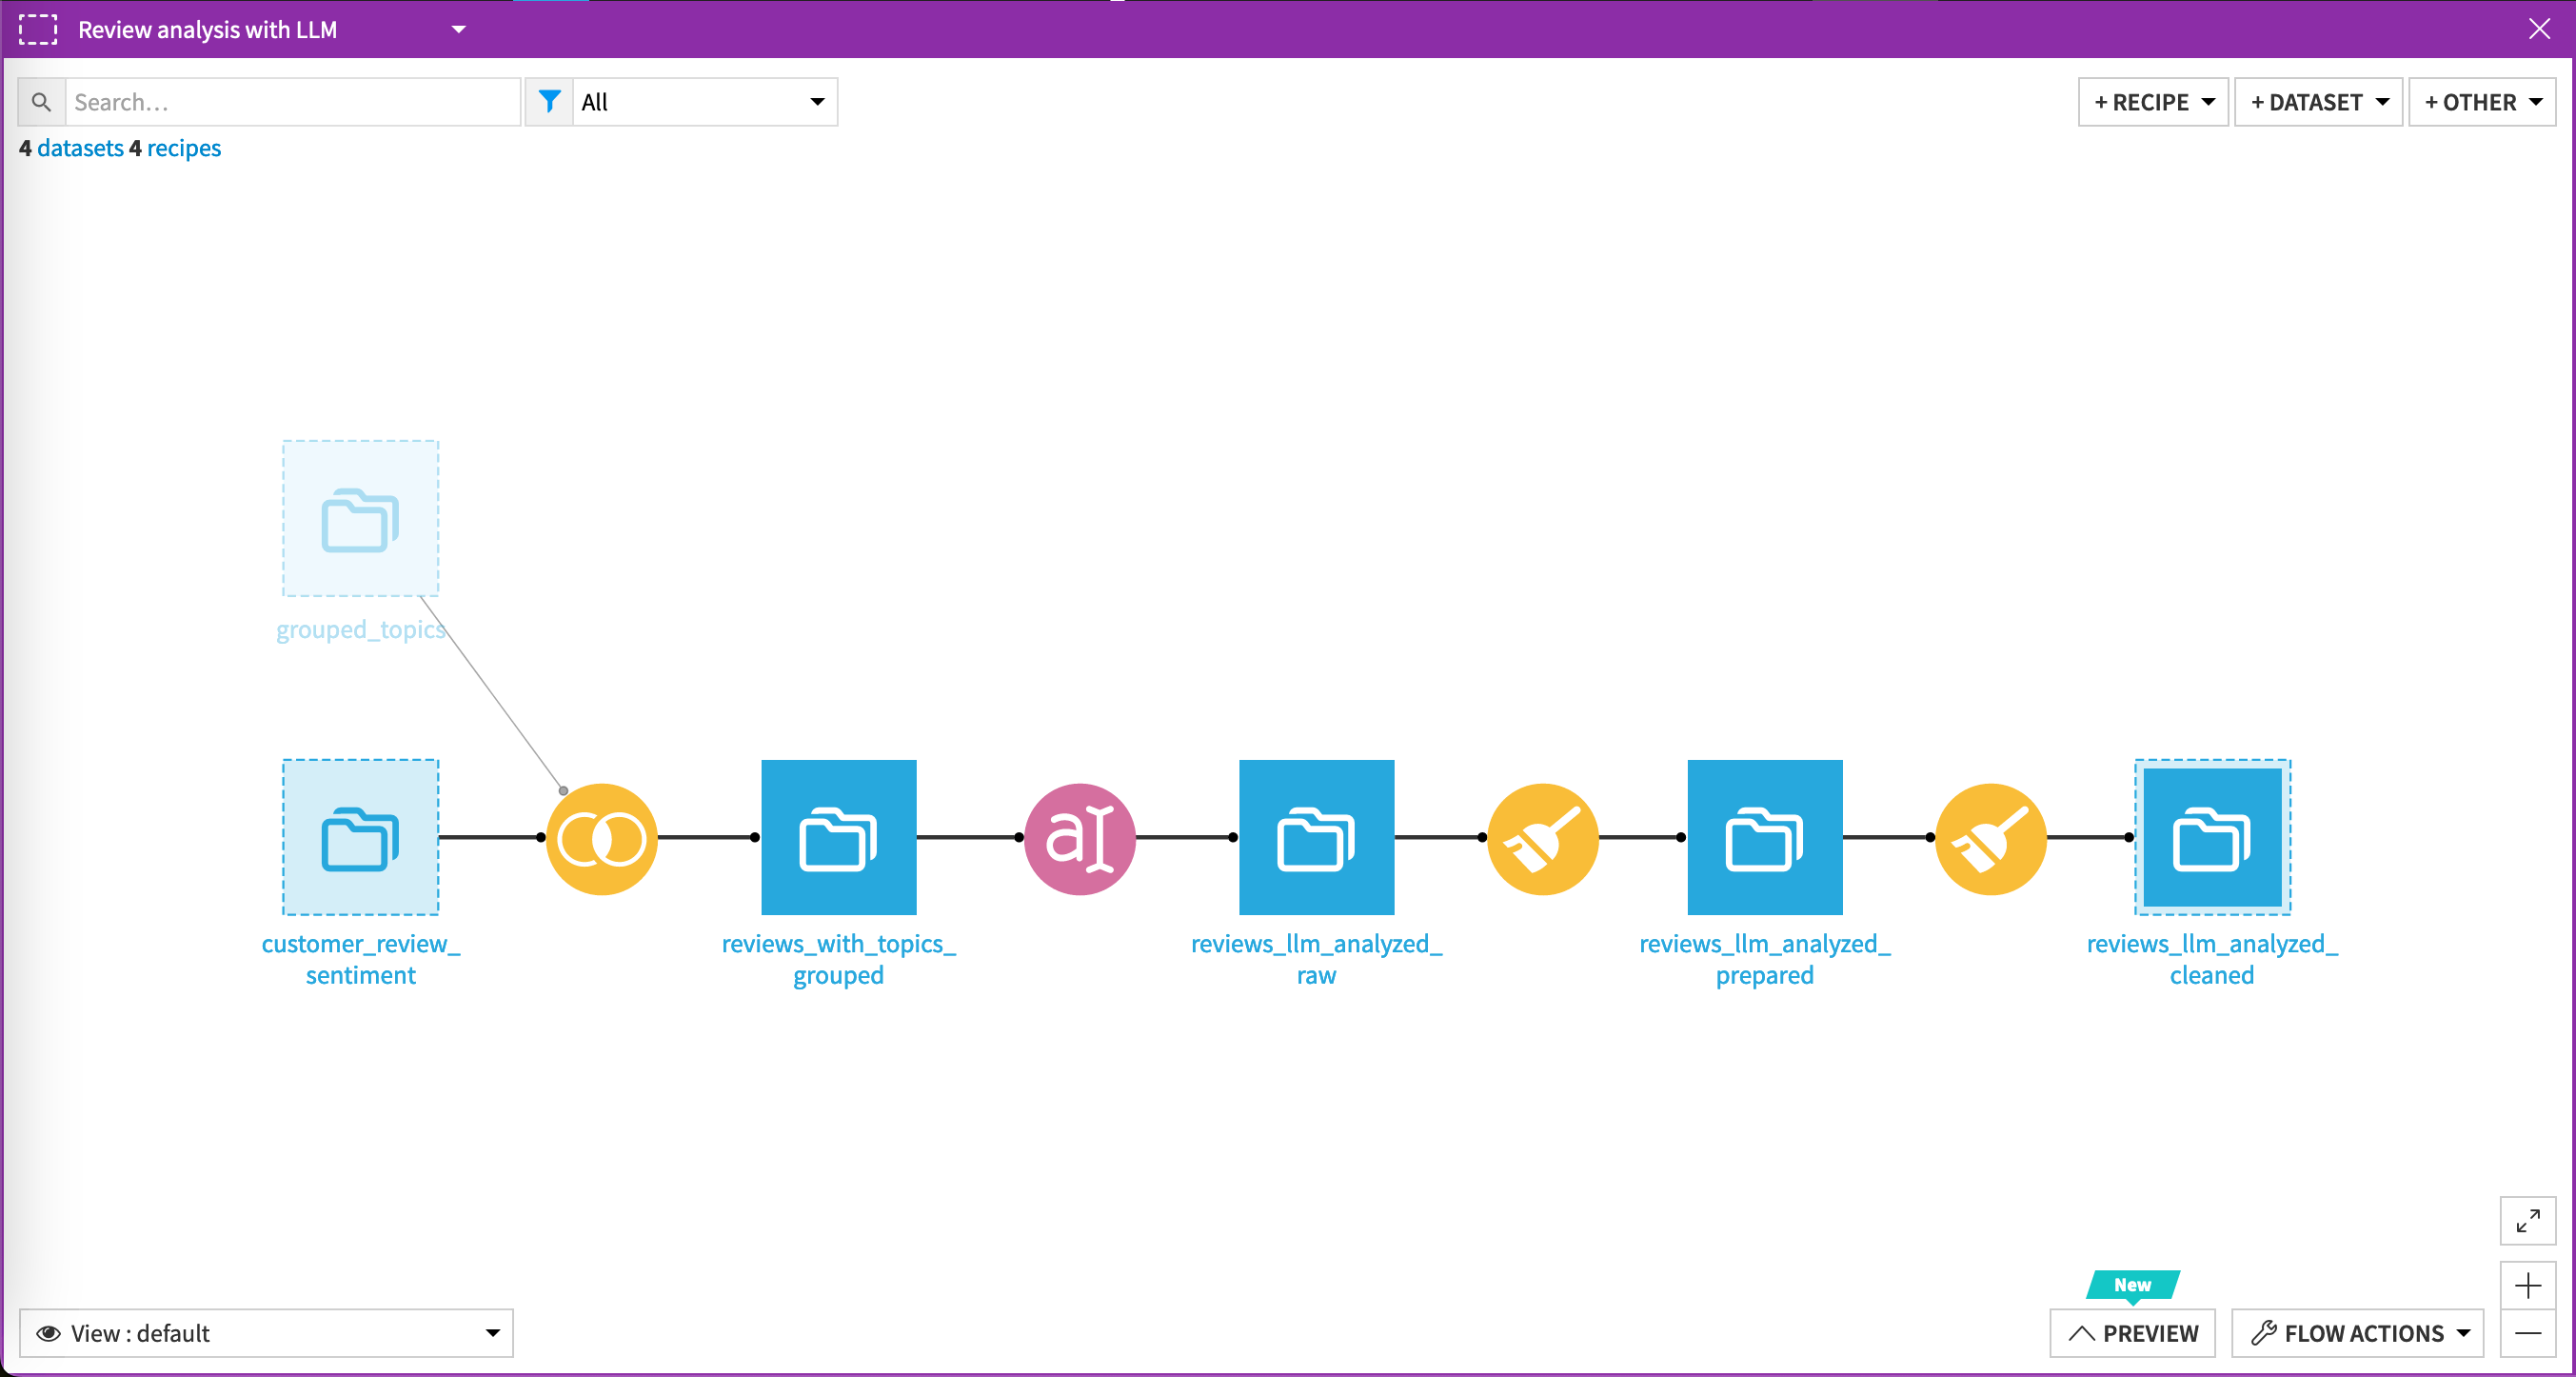Select the customer_review_sentiment dataset node
The image size is (2576, 1377).
coord(360,837)
